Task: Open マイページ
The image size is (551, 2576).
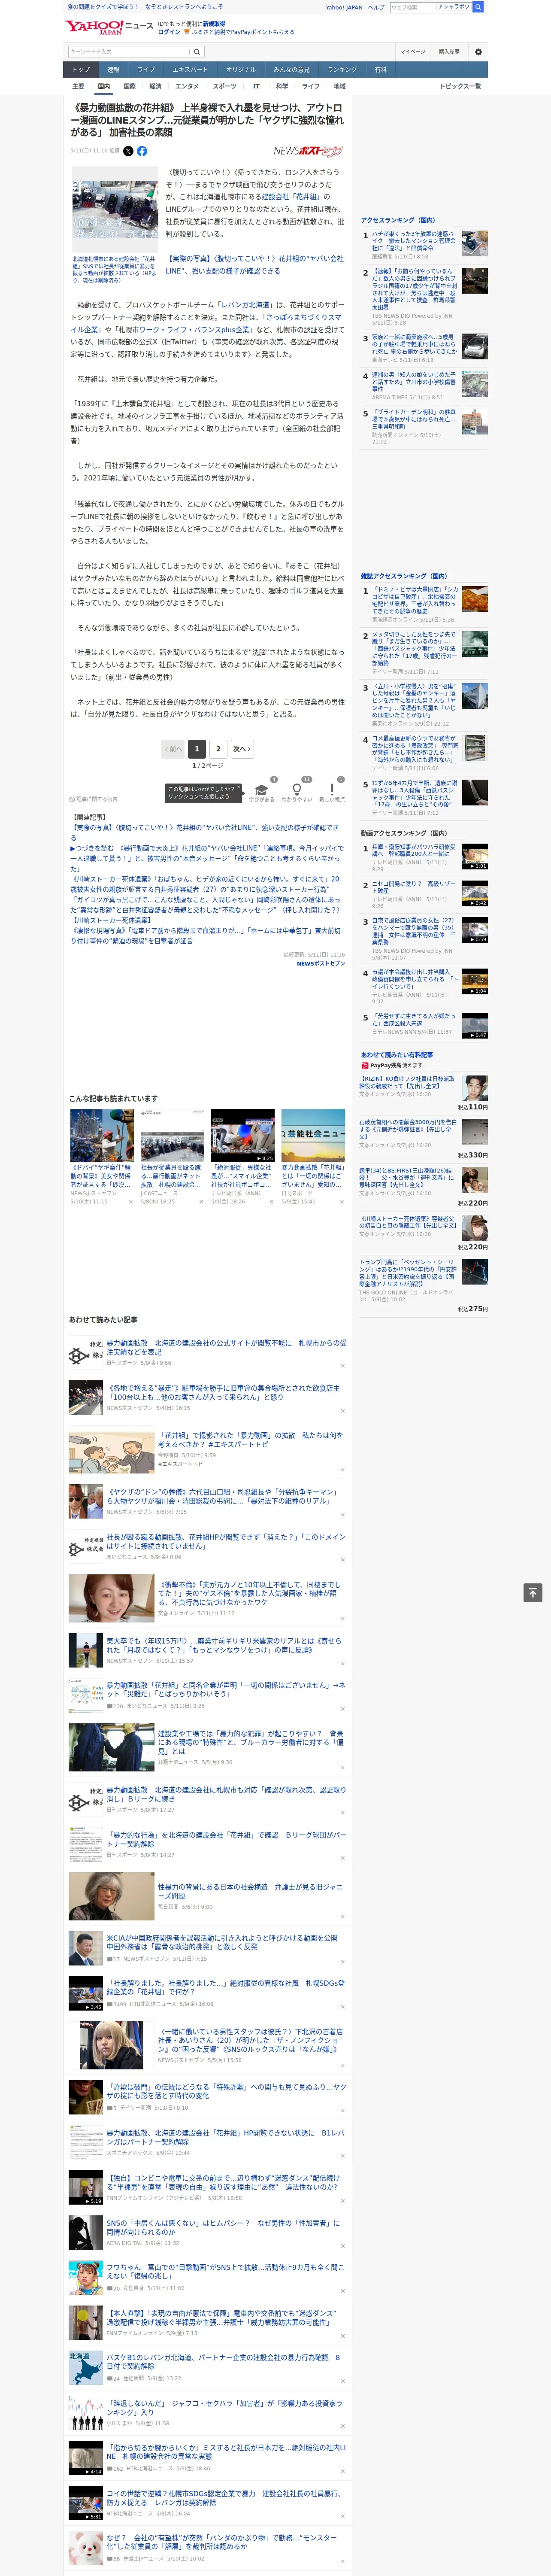Action: tap(413, 51)
